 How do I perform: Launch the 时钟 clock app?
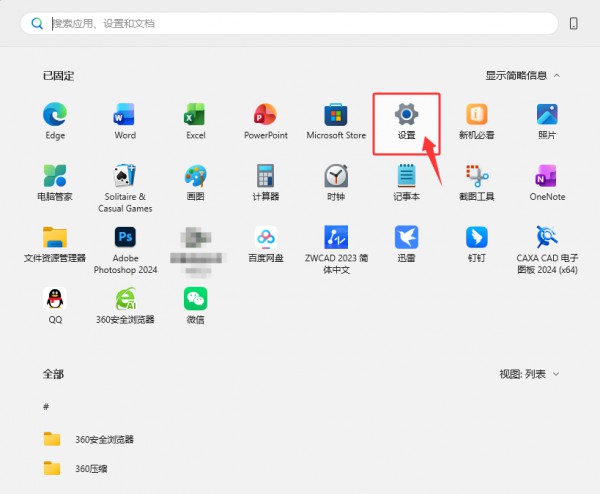point(336,183)
